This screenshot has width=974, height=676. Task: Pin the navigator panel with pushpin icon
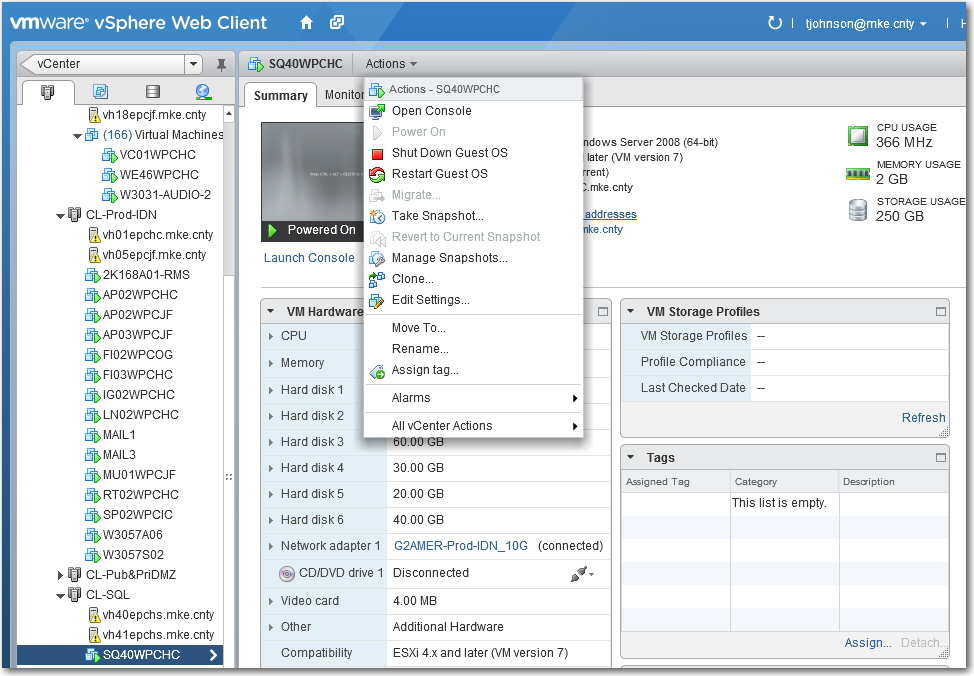(x=221, y=64)
